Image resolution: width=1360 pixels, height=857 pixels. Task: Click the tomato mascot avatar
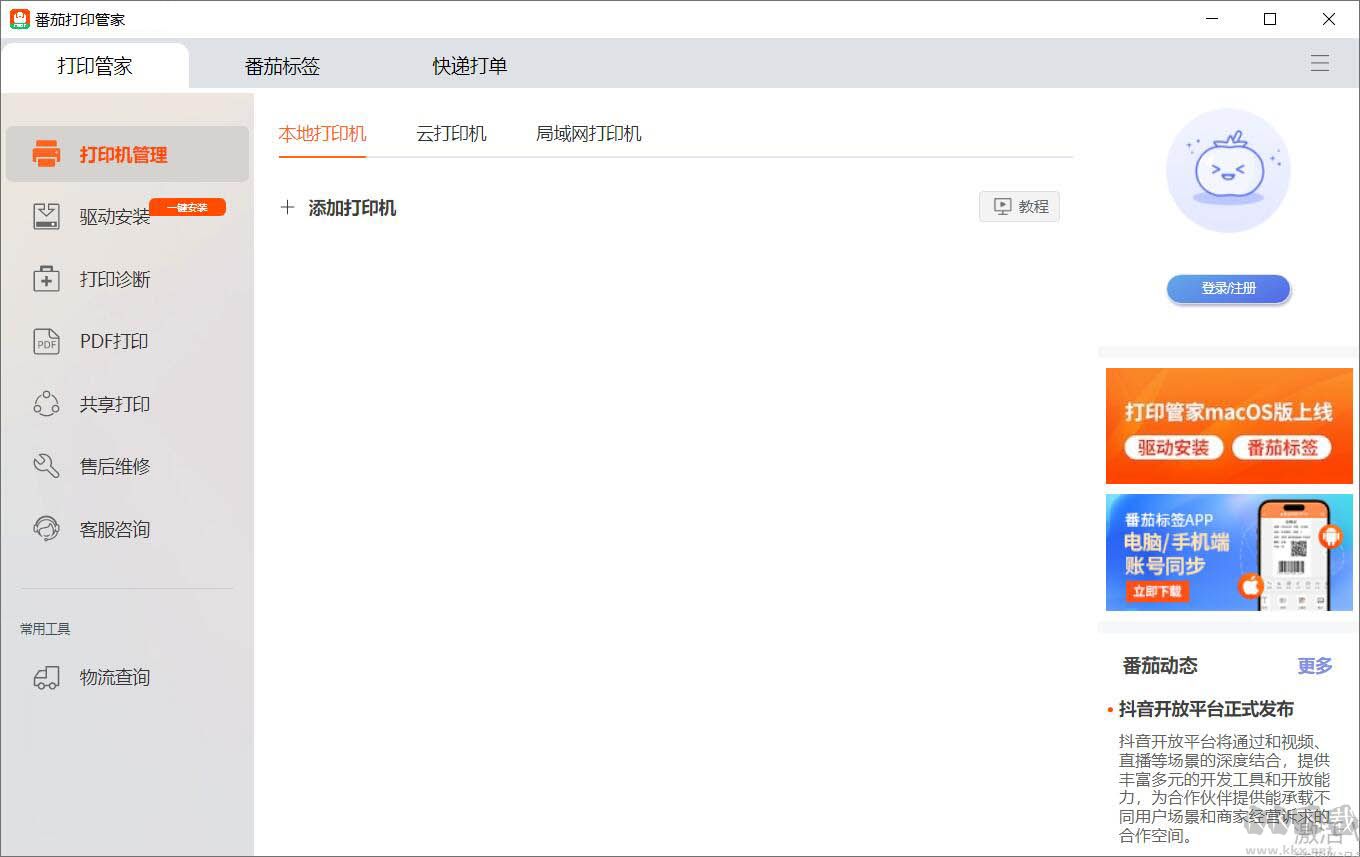click(1228, 171)
